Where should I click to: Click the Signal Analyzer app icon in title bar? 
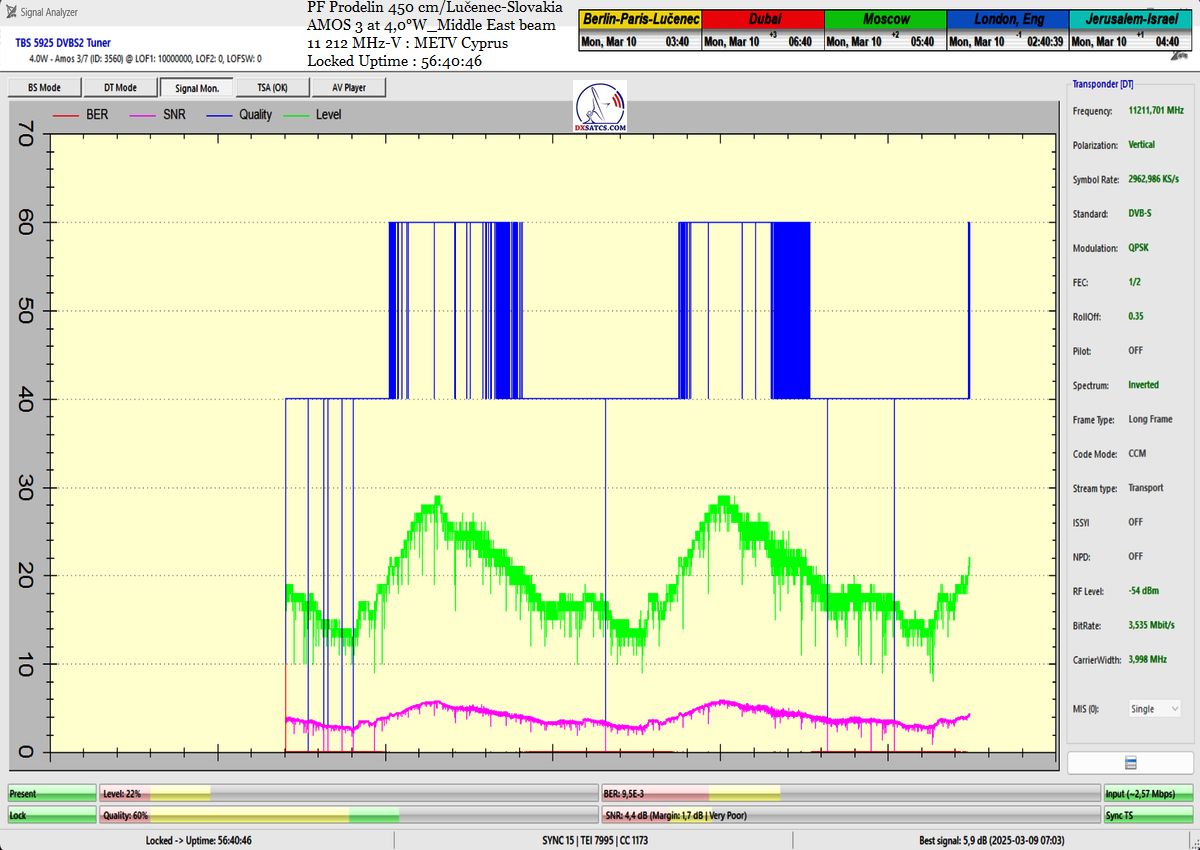(x=11, y=12)
